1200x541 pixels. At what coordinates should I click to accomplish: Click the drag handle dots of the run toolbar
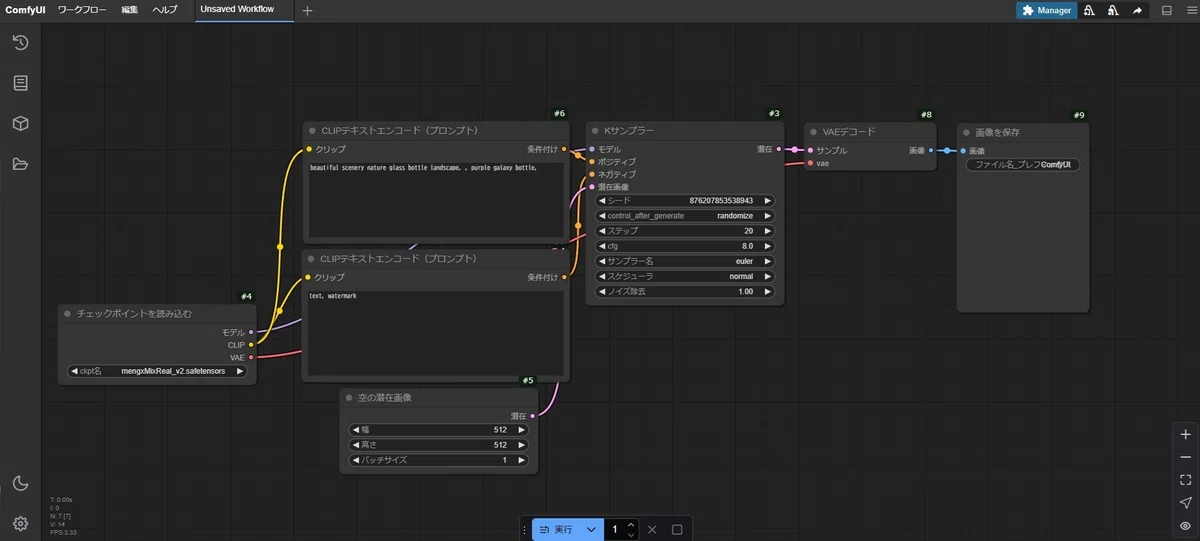coord(524,529)
